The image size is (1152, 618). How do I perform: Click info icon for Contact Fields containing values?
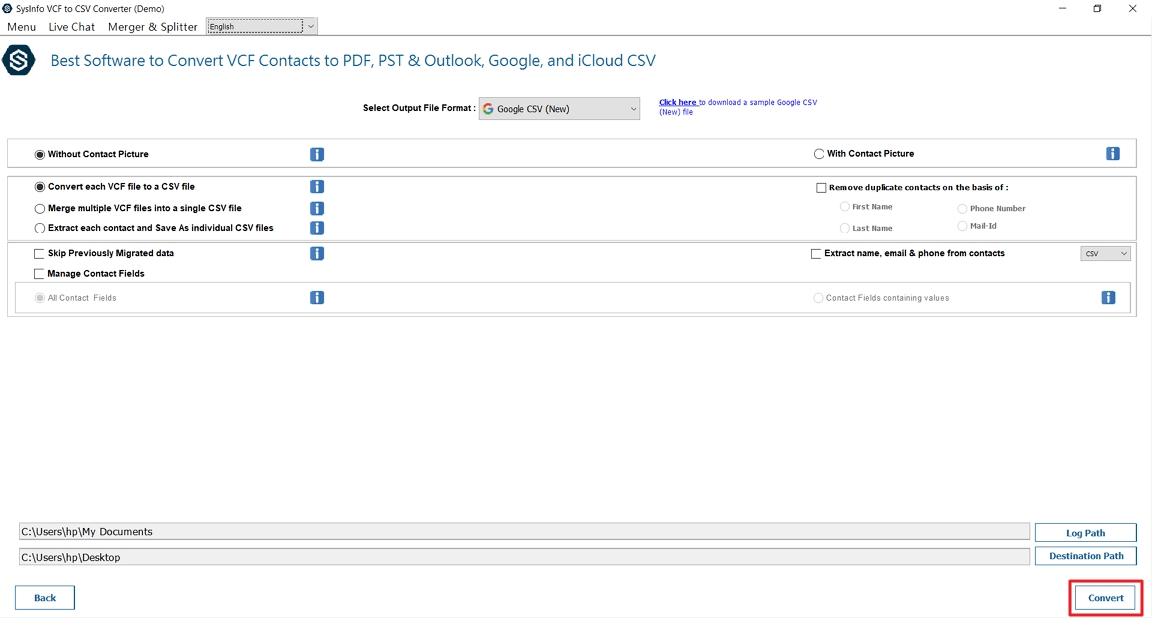click(x=1108, y=298)
